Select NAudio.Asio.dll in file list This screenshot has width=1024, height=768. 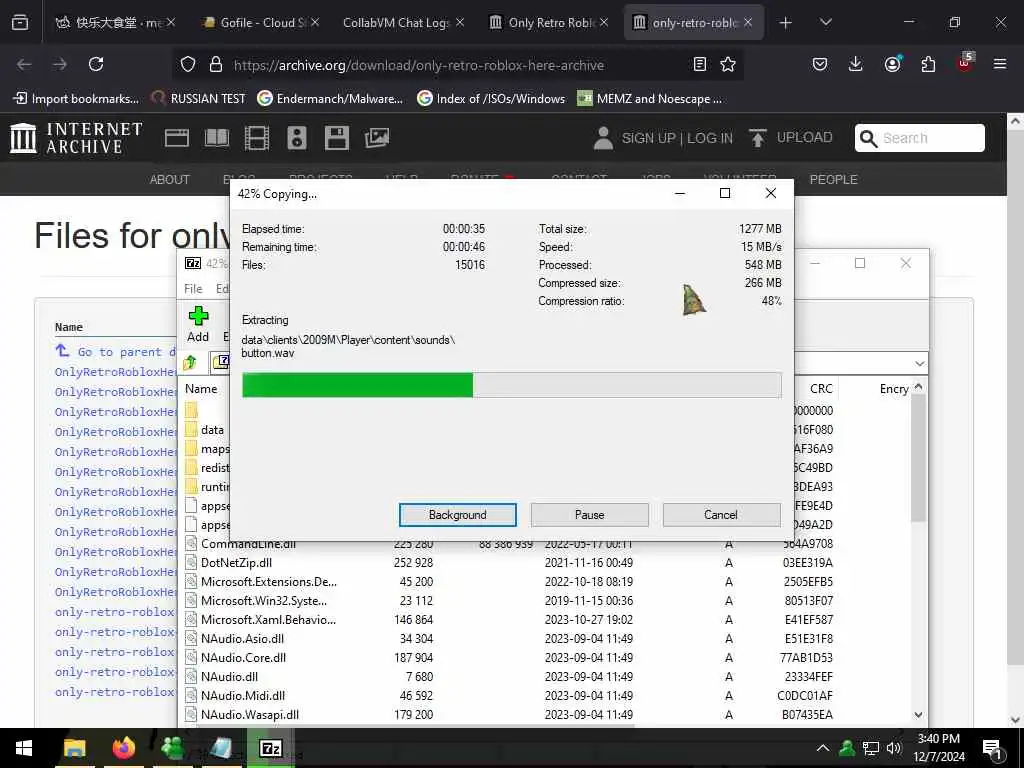(242, 639)
